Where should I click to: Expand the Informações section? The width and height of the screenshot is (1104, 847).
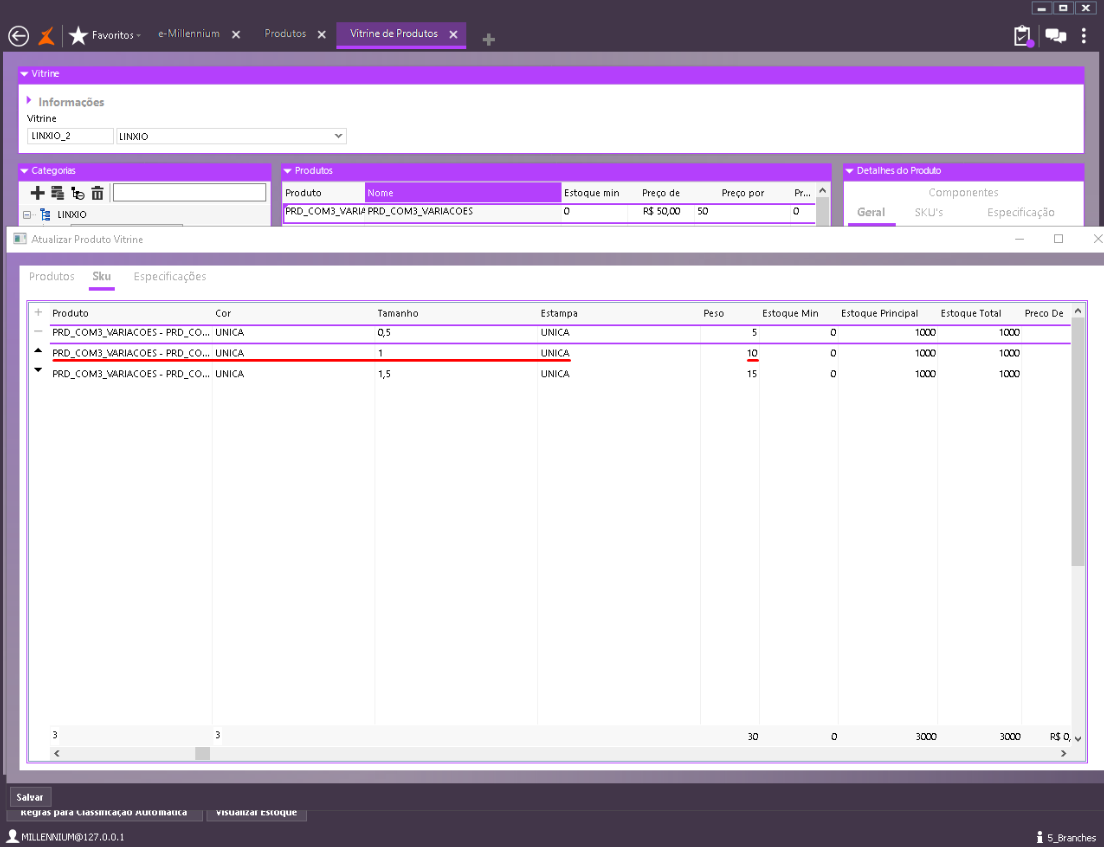click(30, 101)
